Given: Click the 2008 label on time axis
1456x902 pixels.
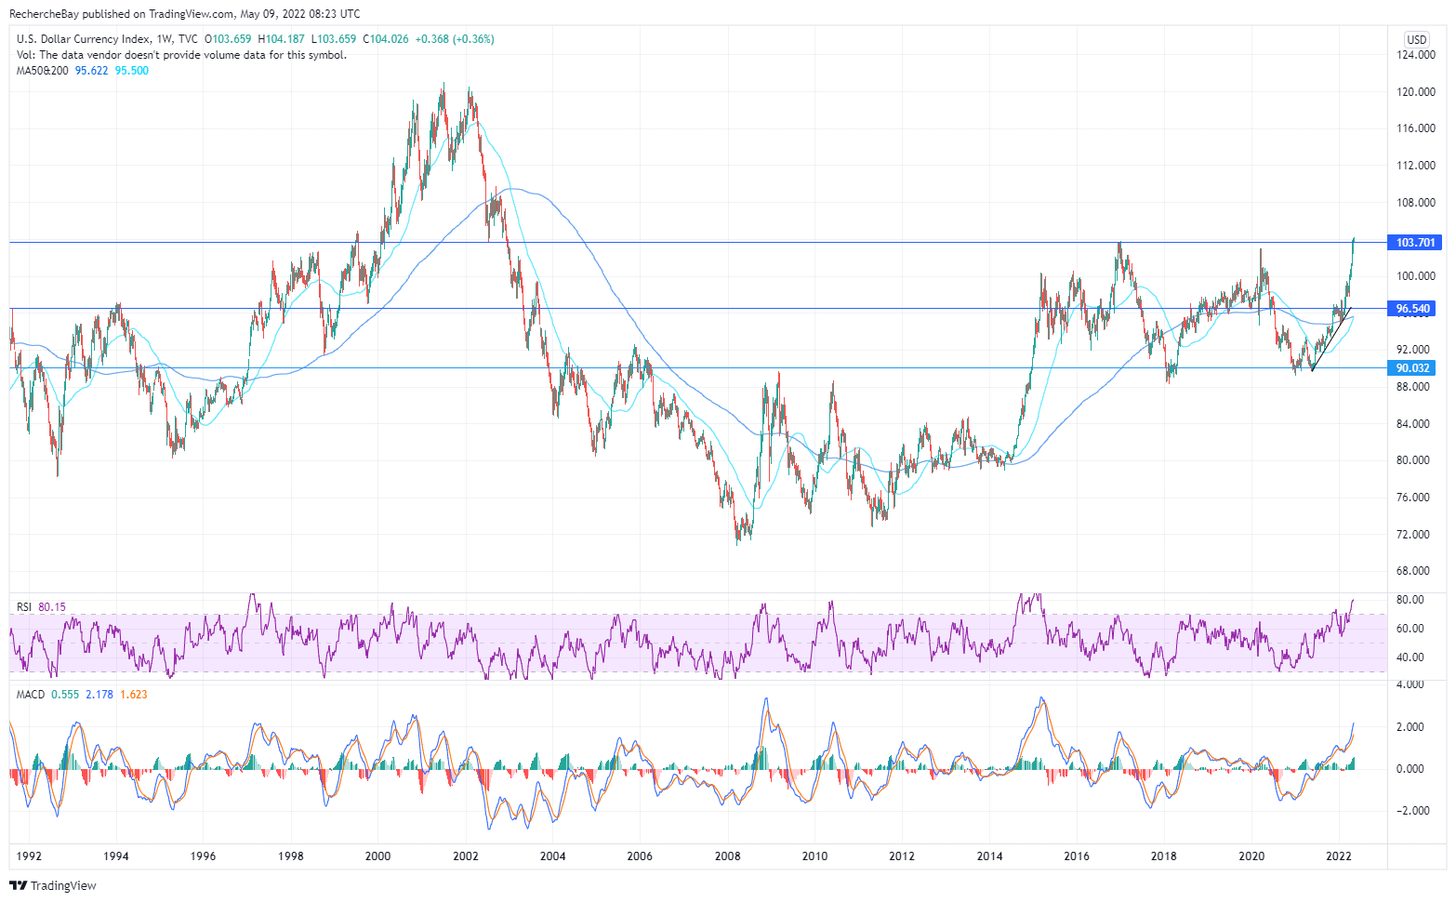Looking at the screenshot, I should (727, 856).
